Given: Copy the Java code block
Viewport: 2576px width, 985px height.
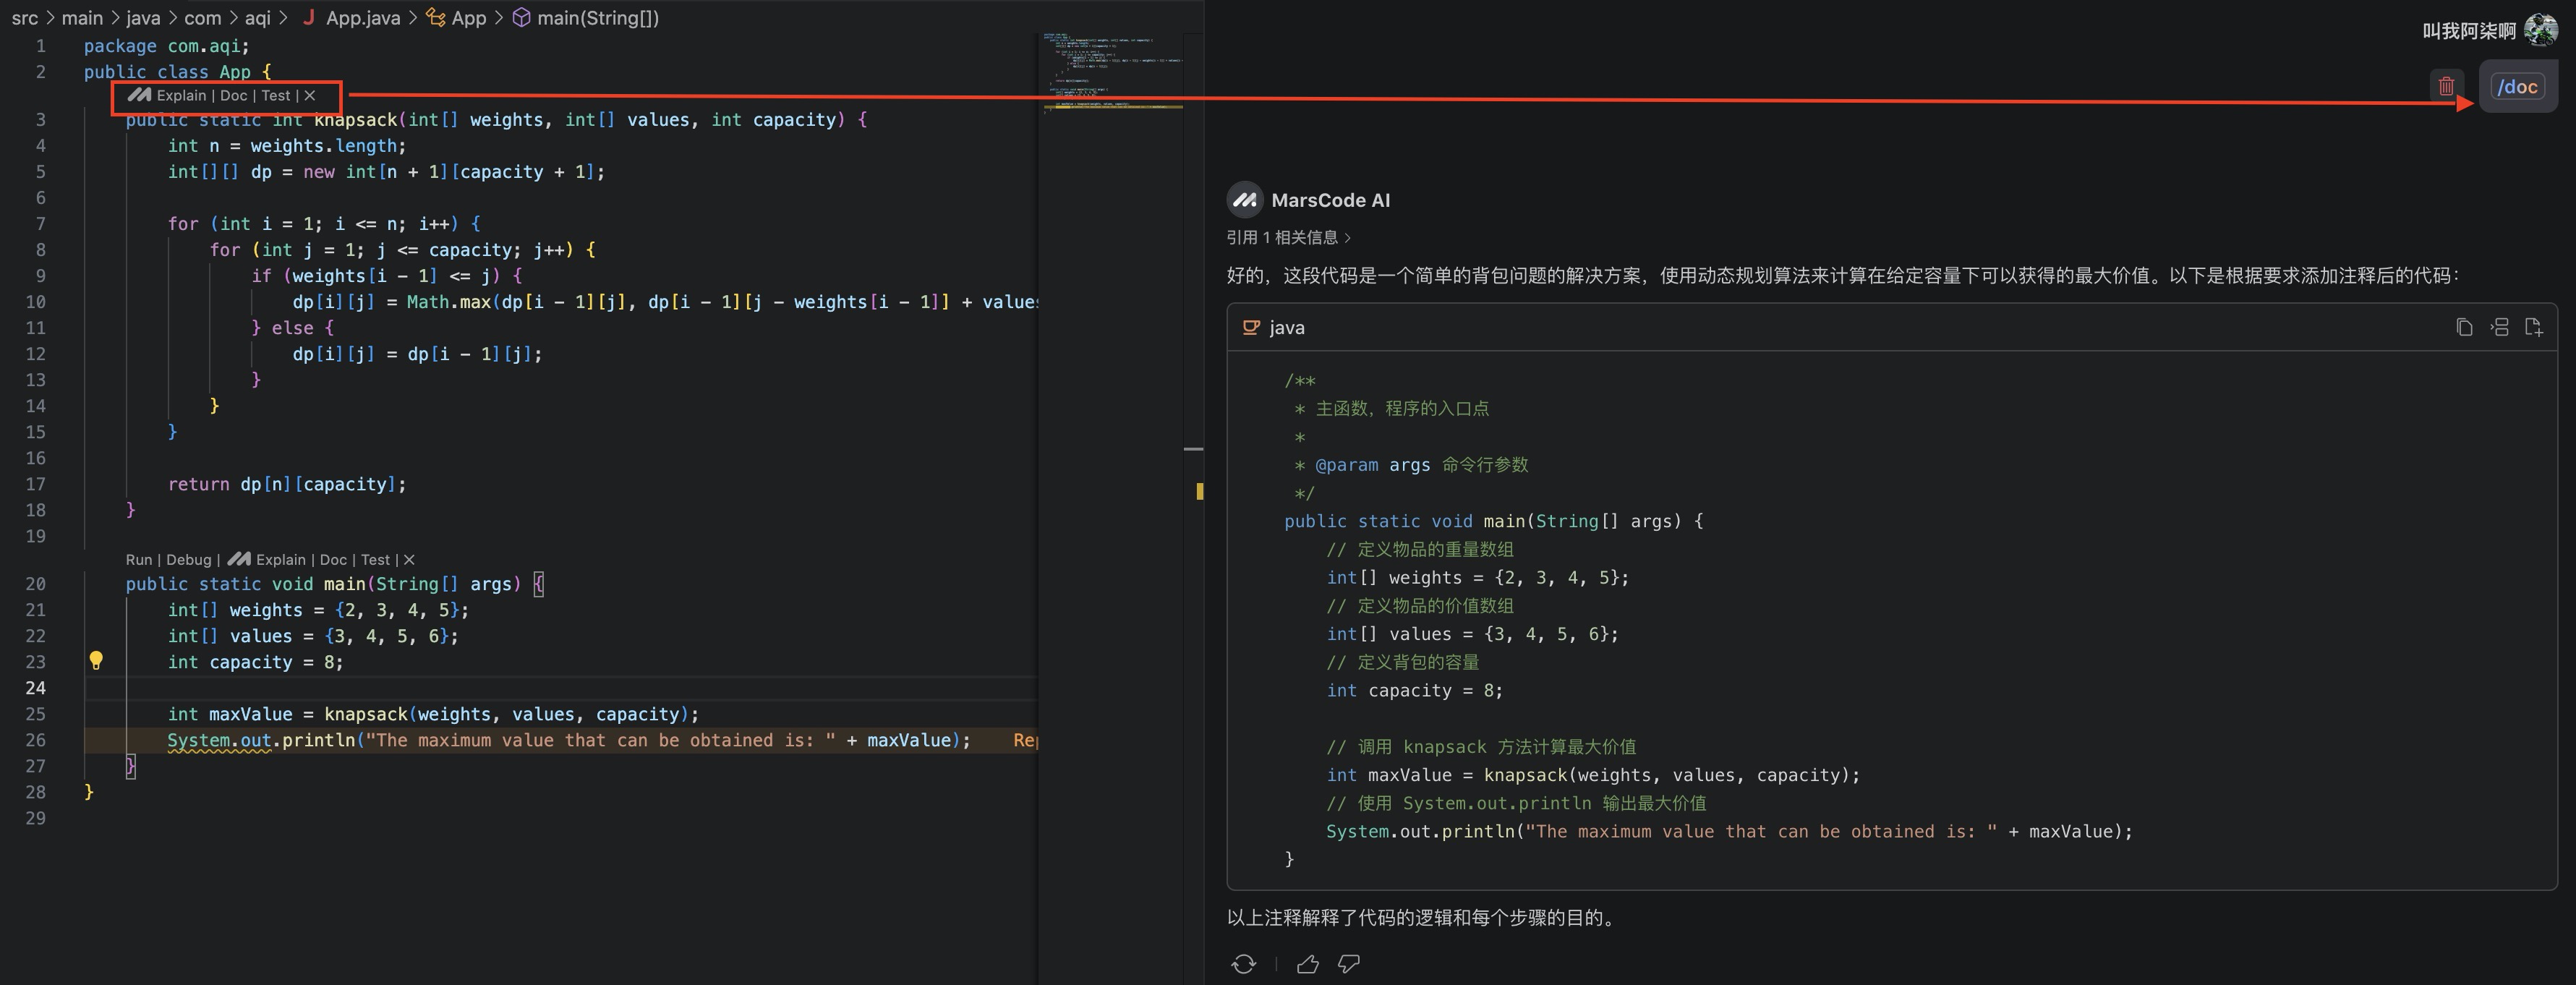Looking at the screenshot, I should [x=2464, y=327].
